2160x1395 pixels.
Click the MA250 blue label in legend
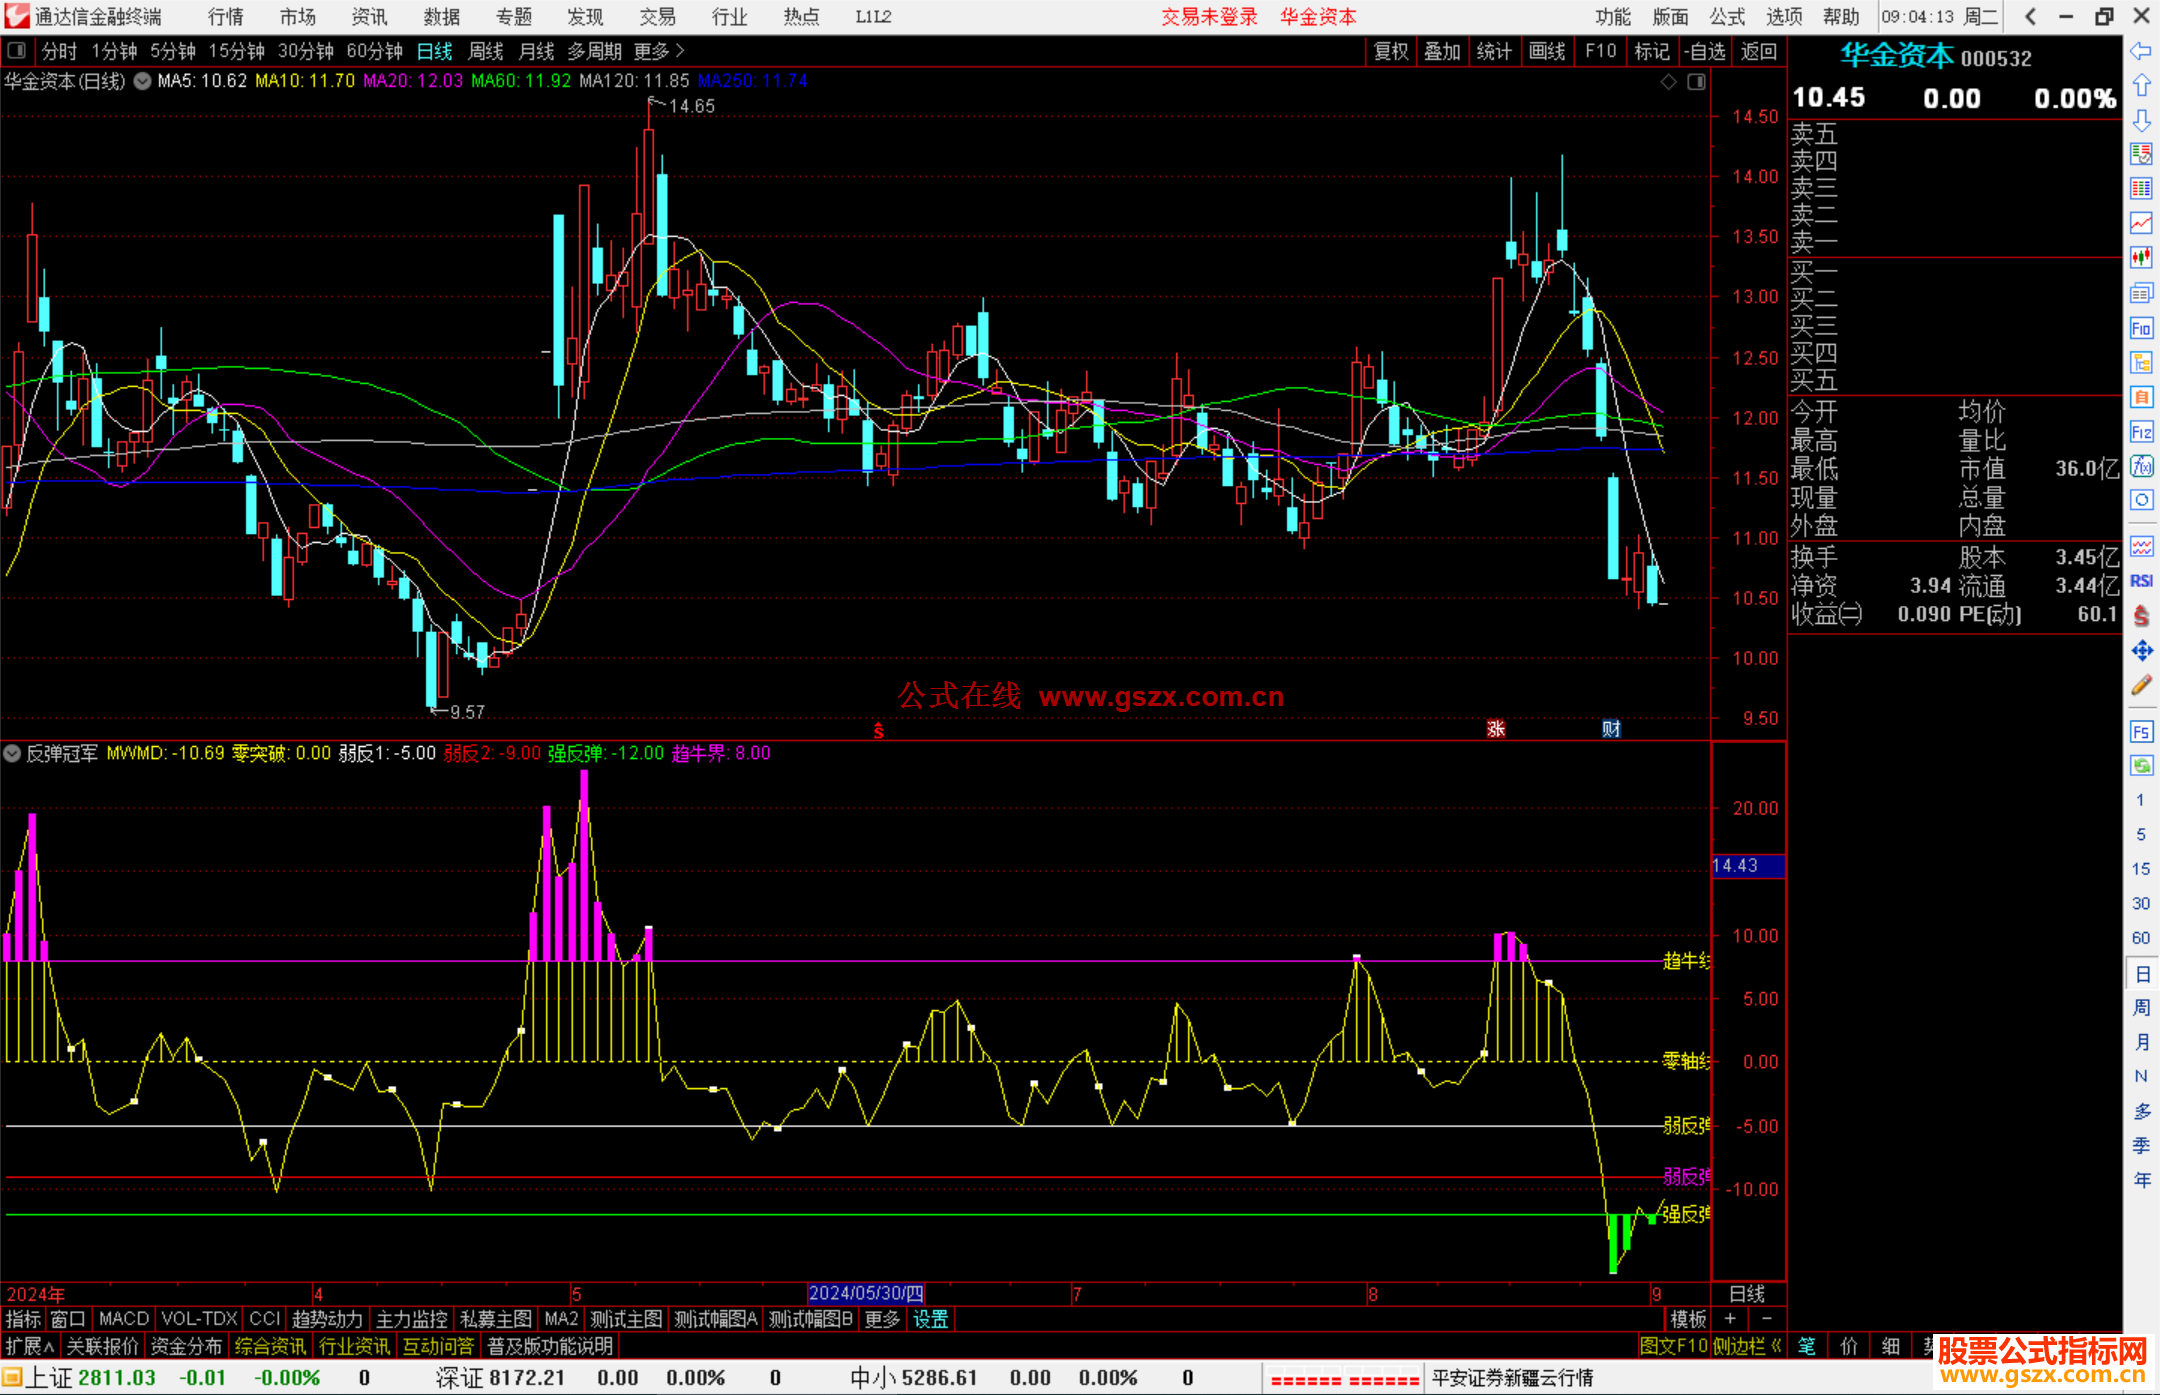pos(752,81)
